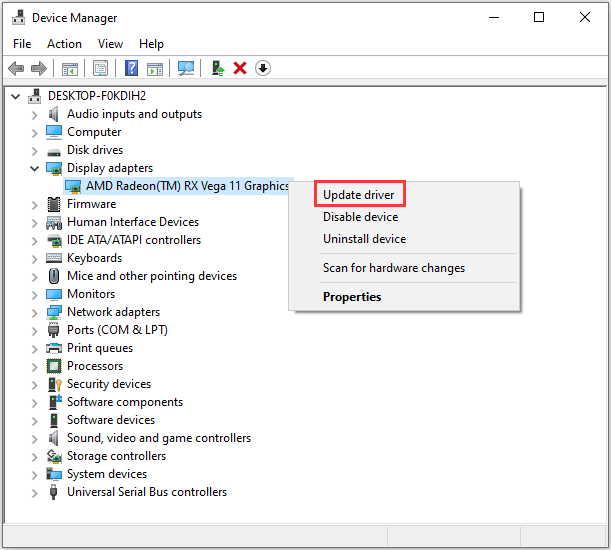The image size is (611, 550).
Task: Click the Firmware chip icon
Action: click(54, 204)
